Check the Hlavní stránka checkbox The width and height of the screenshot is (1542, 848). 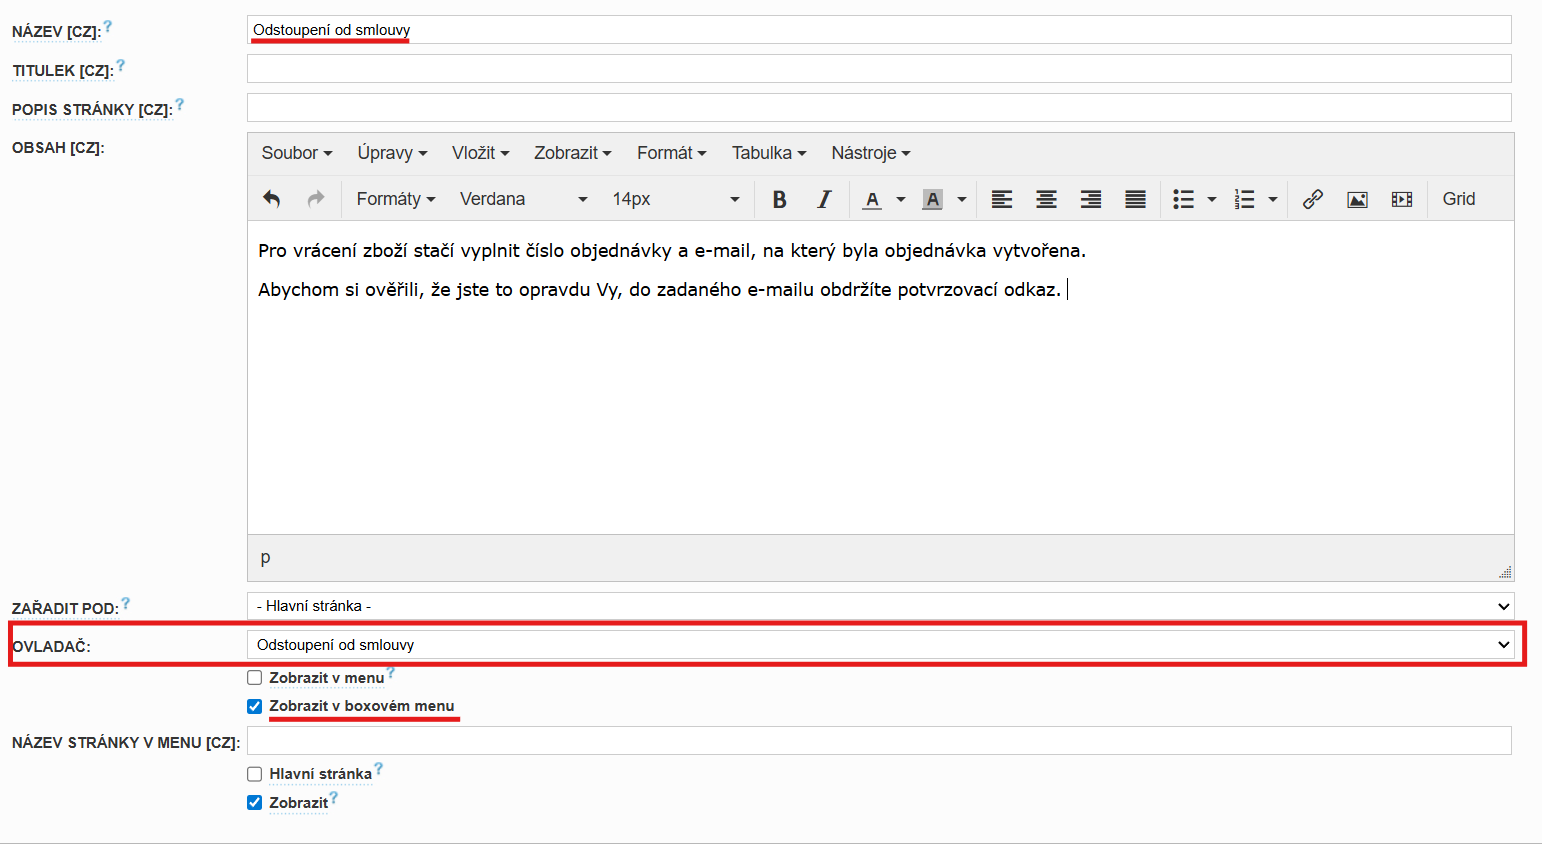(255, 774)
